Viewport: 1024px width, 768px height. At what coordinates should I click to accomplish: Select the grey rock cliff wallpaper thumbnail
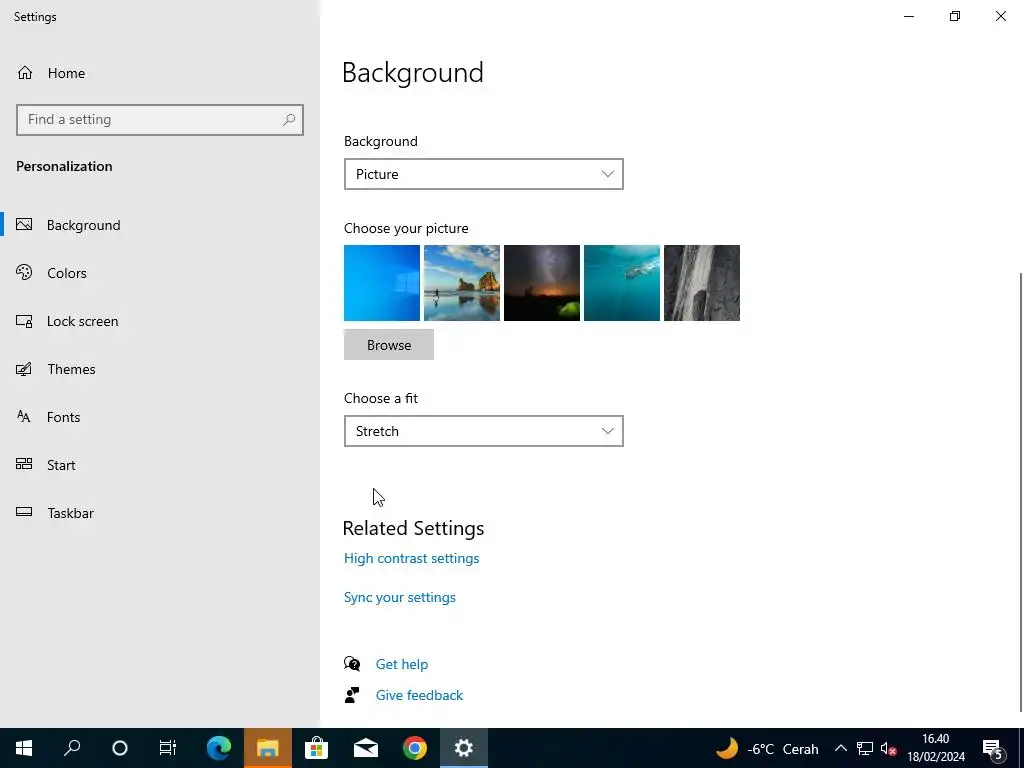pyautogui.click(x=702, y=283)
